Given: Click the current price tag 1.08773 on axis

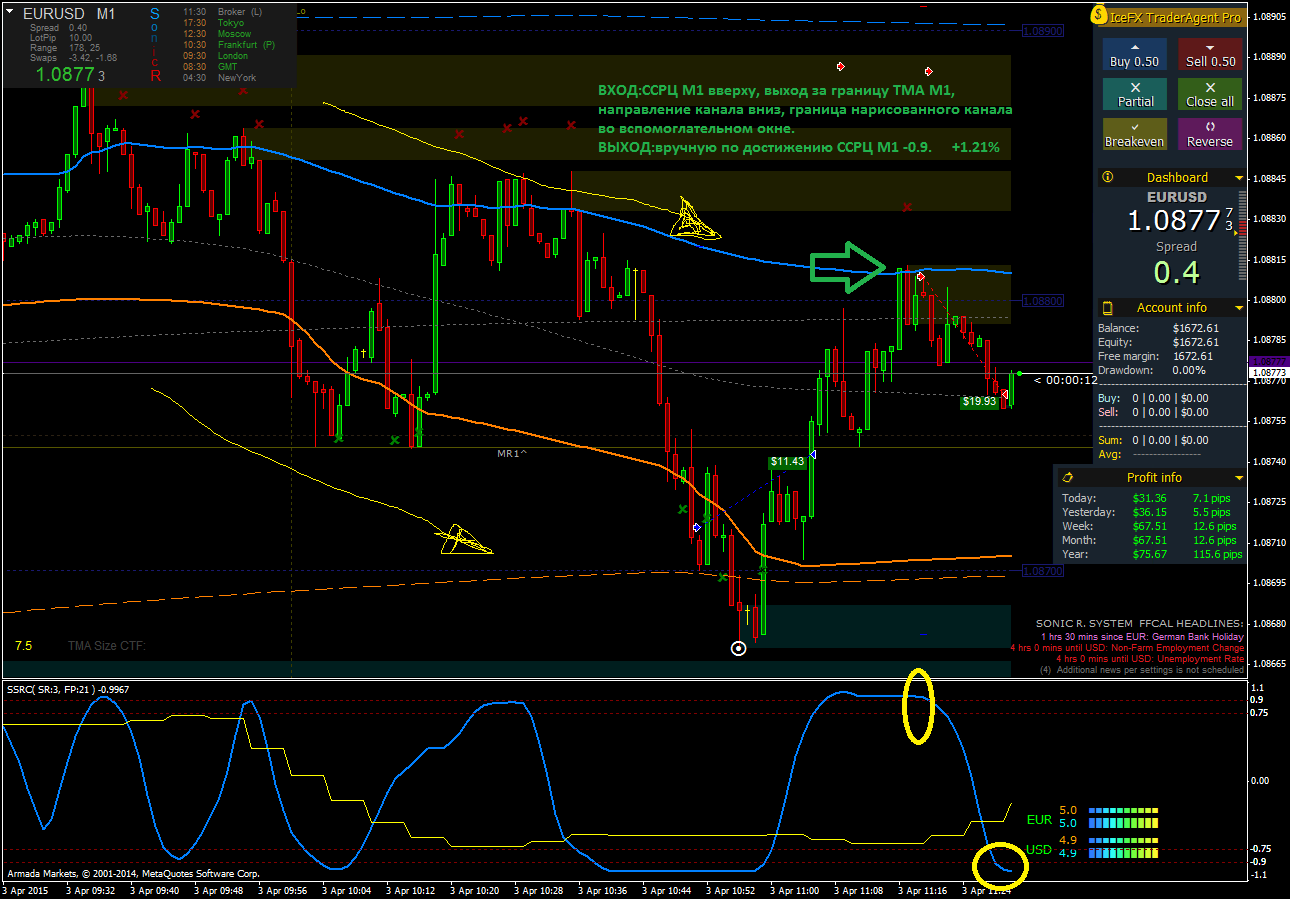Looking at the screenshot, I should [x=1267, y=372].
